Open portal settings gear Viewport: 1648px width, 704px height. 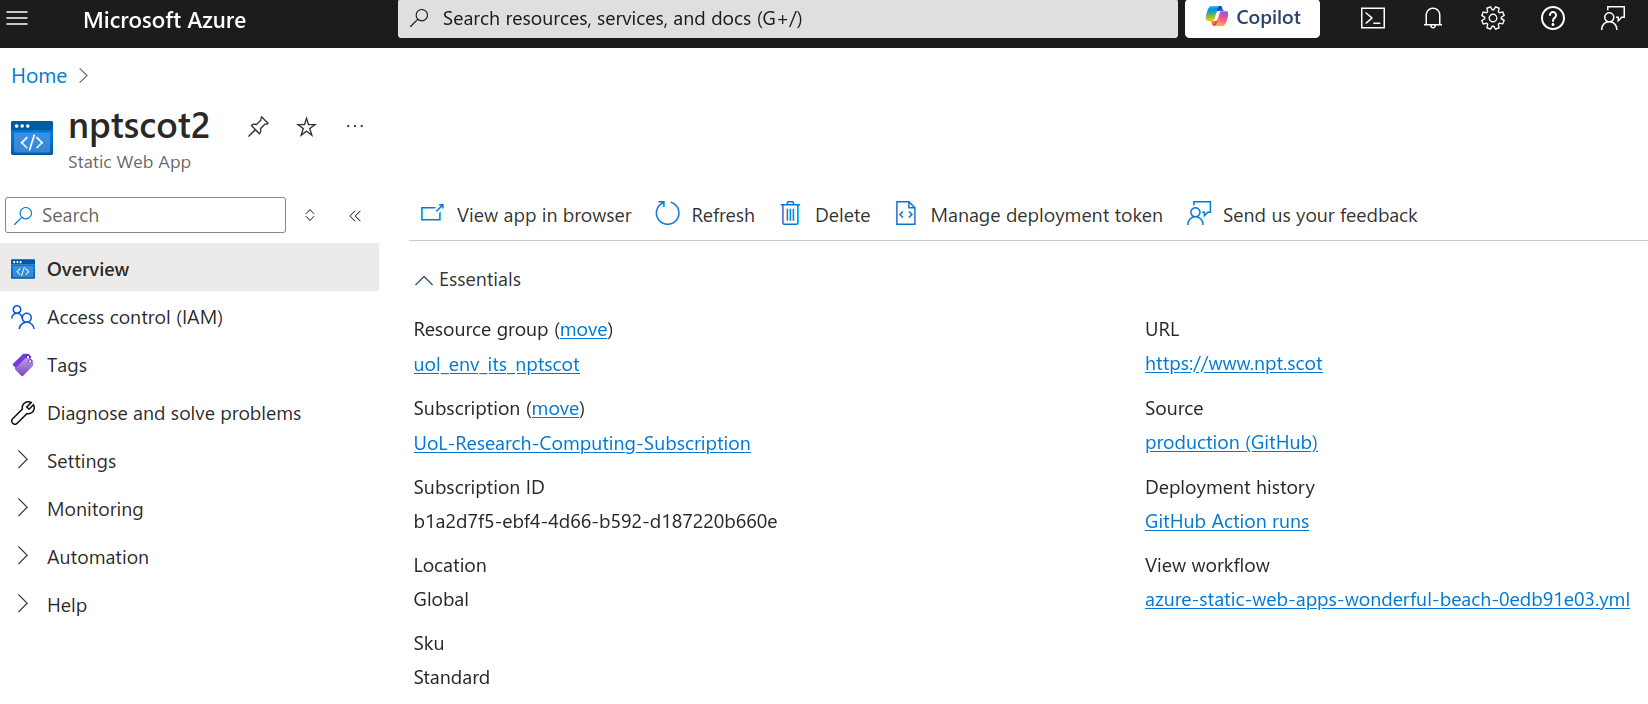click(1493, 18)
